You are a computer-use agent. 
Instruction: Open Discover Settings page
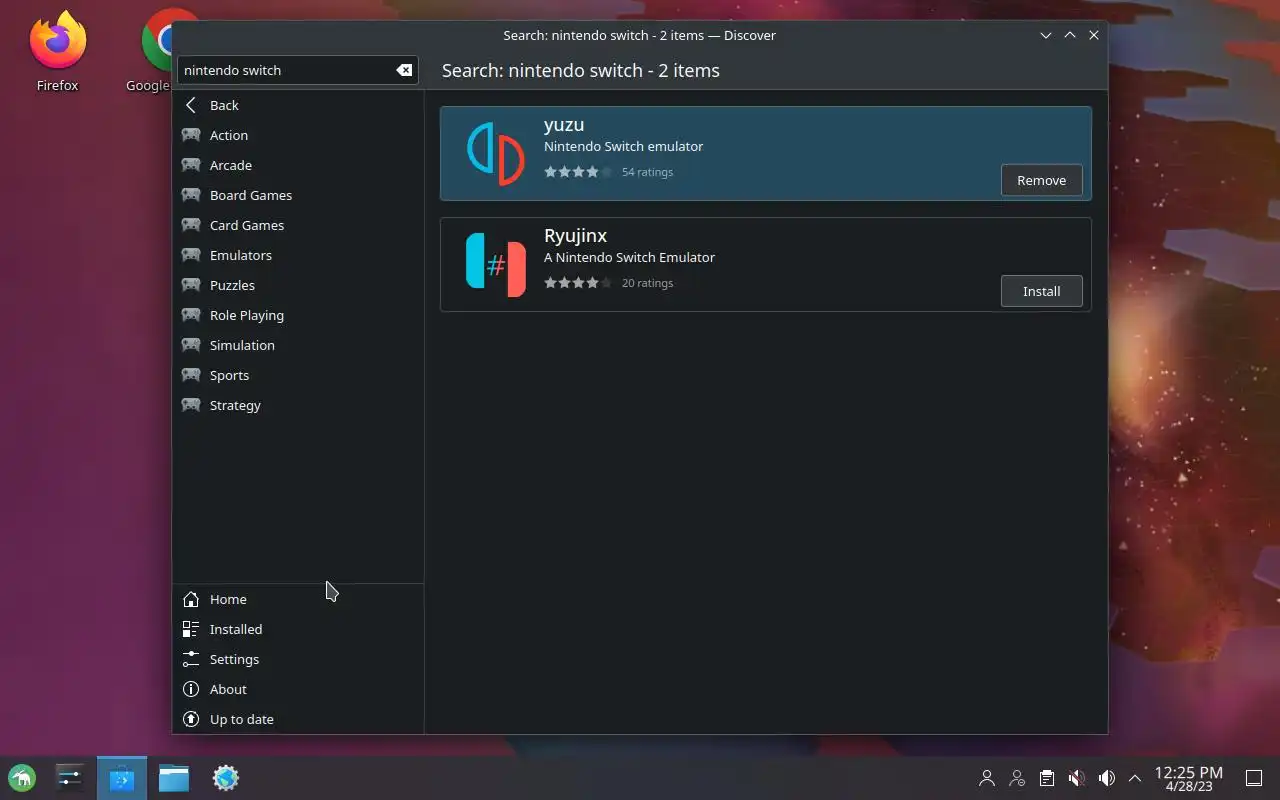click(298, 659)
